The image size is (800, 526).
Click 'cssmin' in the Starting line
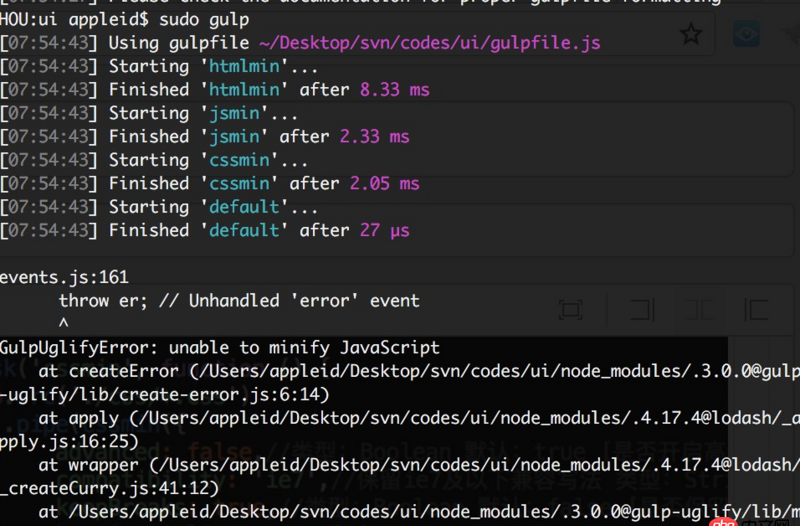point(239,160)
